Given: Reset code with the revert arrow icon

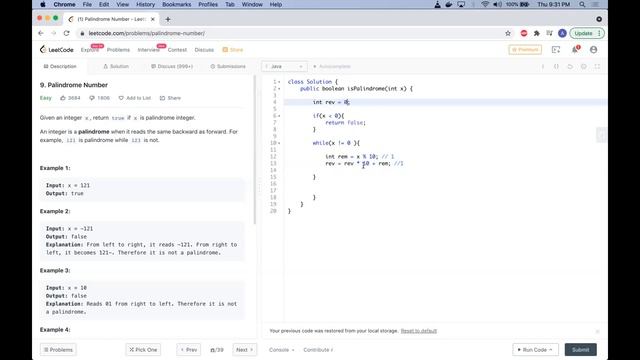Looking at the screenshot, I should [570, 67].
